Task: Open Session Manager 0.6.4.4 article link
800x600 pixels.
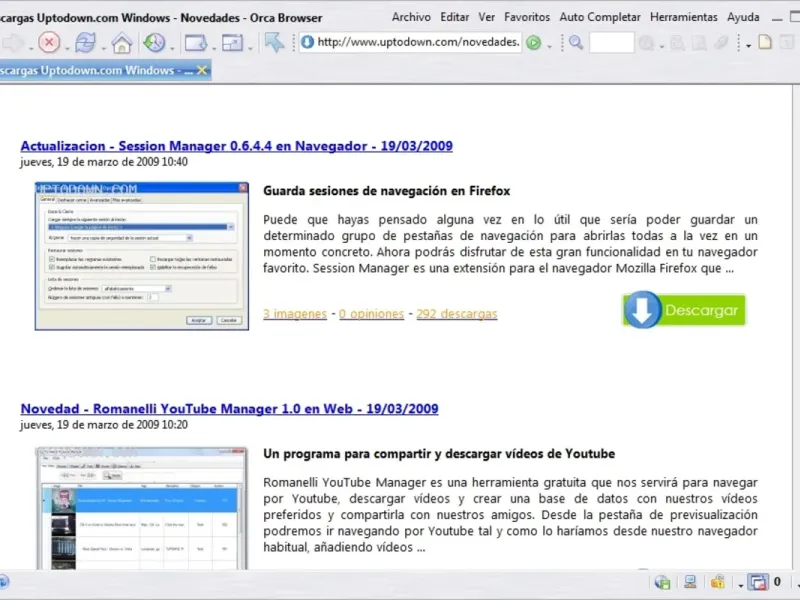Action: click(236, 146)
